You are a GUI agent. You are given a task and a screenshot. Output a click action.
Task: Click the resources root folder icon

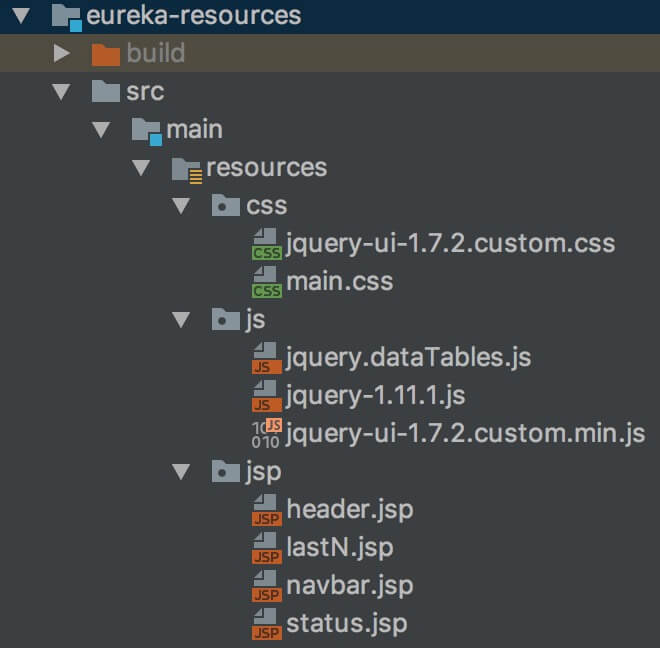click(187, 168)
